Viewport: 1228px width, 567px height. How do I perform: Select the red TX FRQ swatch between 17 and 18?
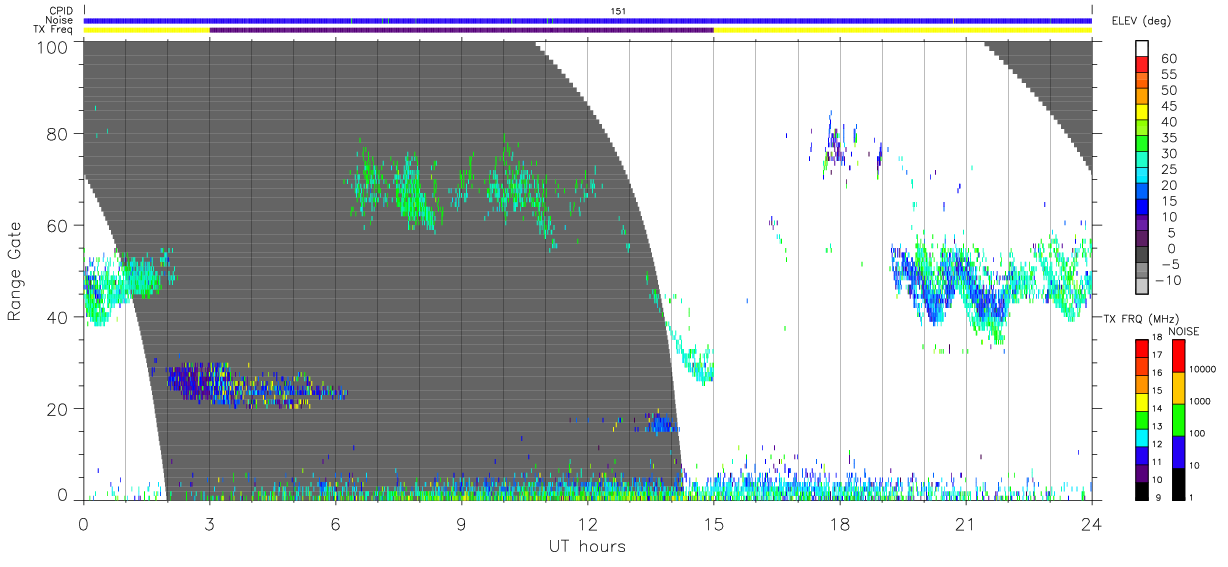click(1142, 349)
